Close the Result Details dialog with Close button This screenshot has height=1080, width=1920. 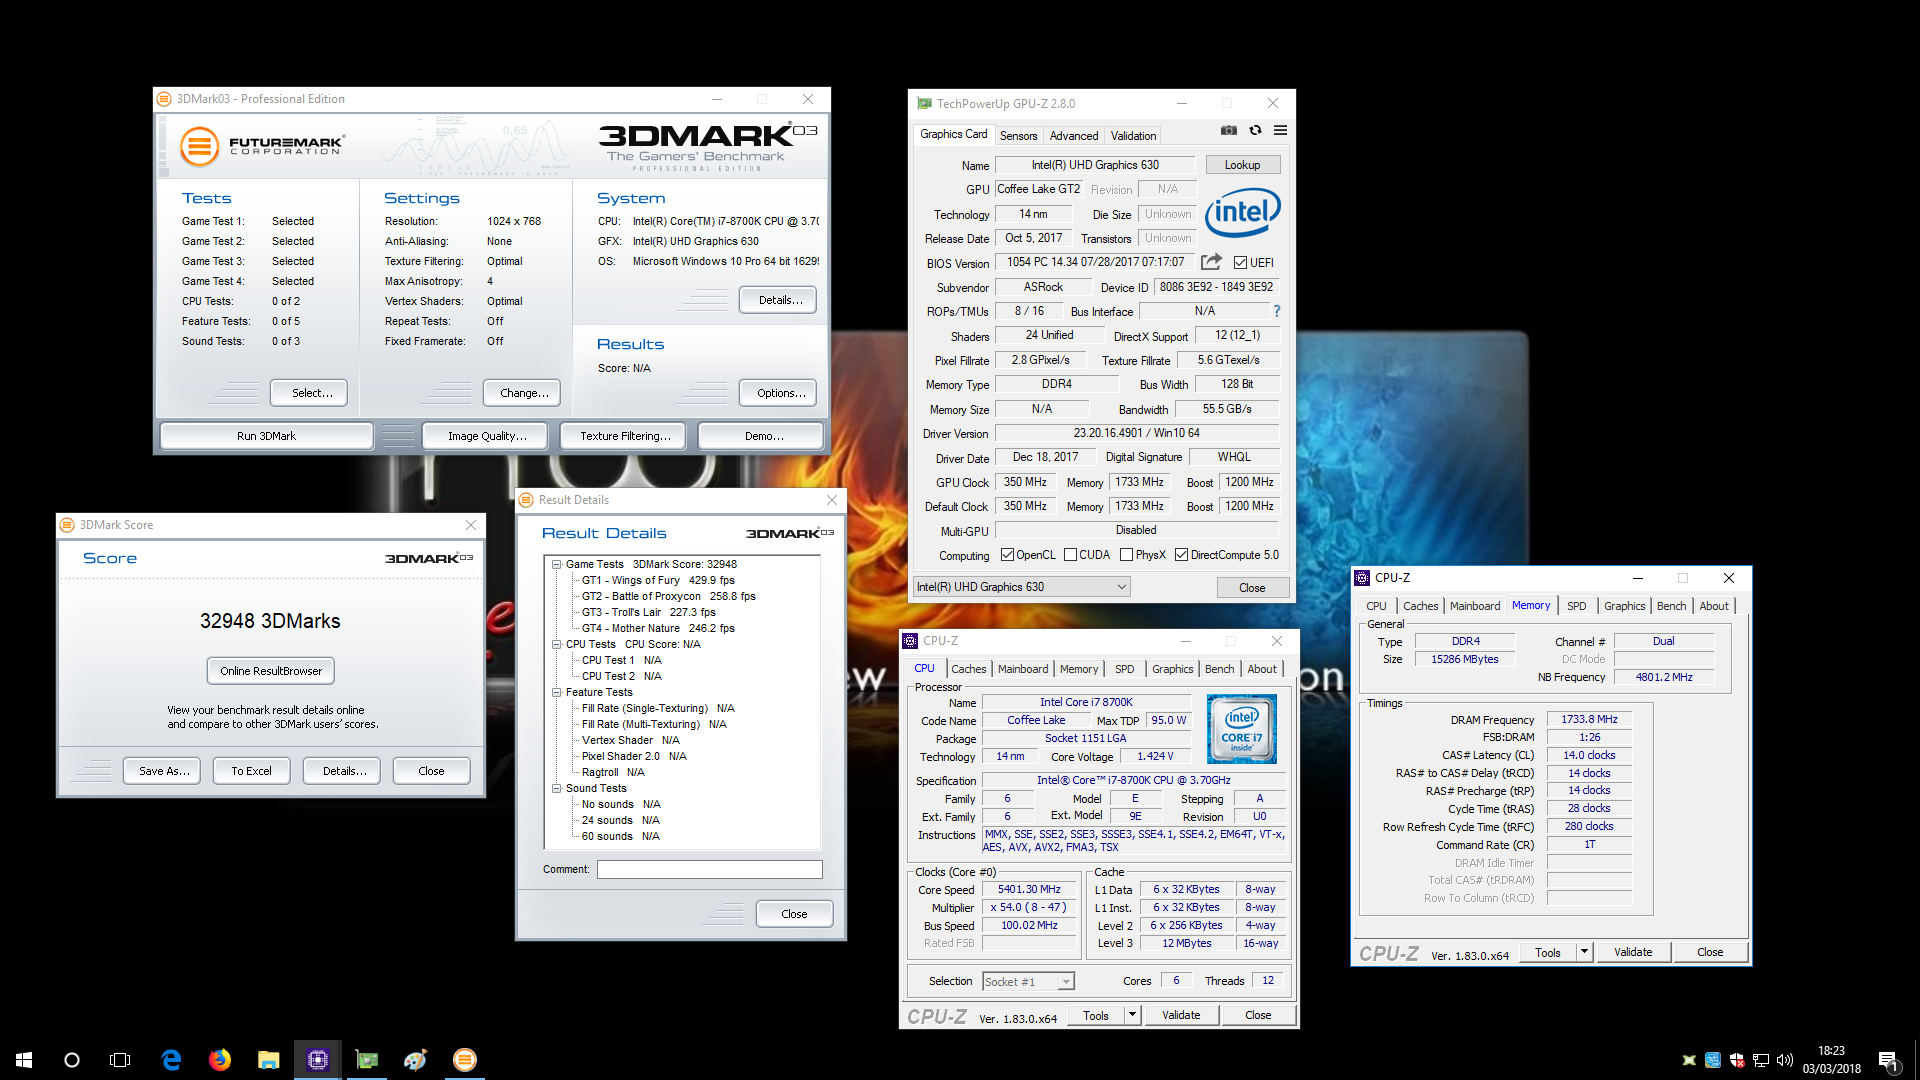point(794,914)
